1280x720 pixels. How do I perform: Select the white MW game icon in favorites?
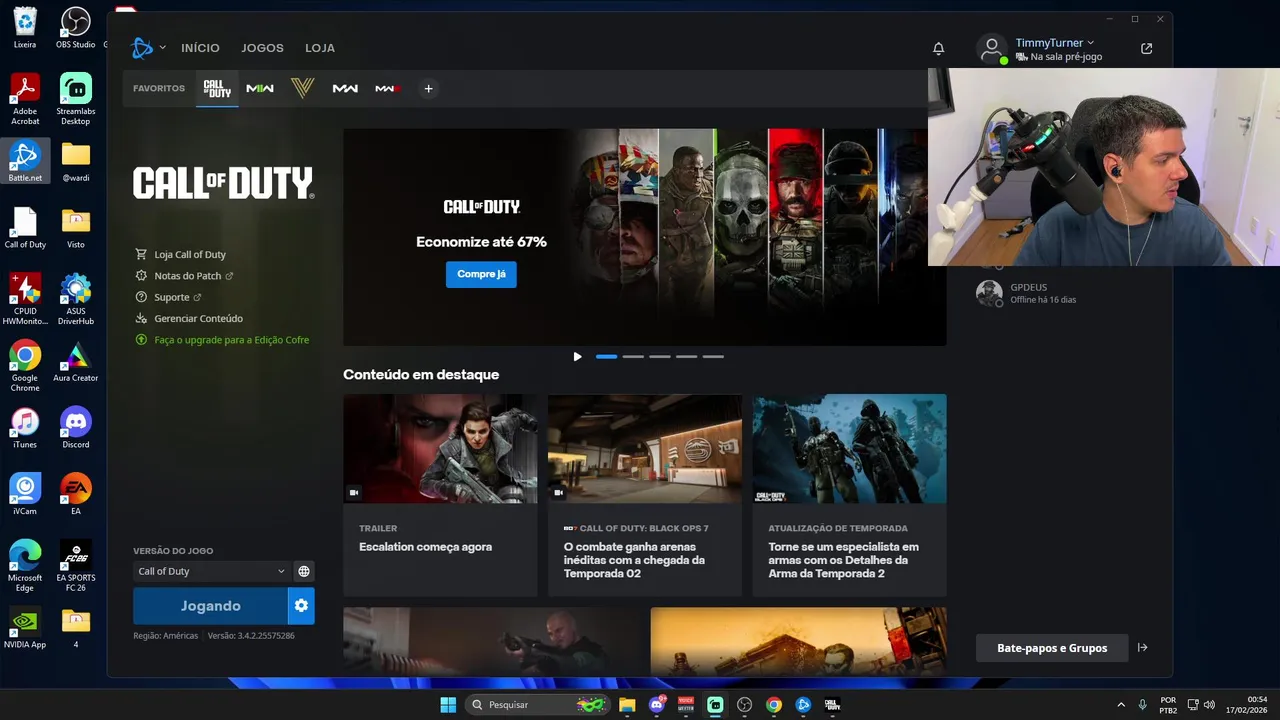[345, 88]
